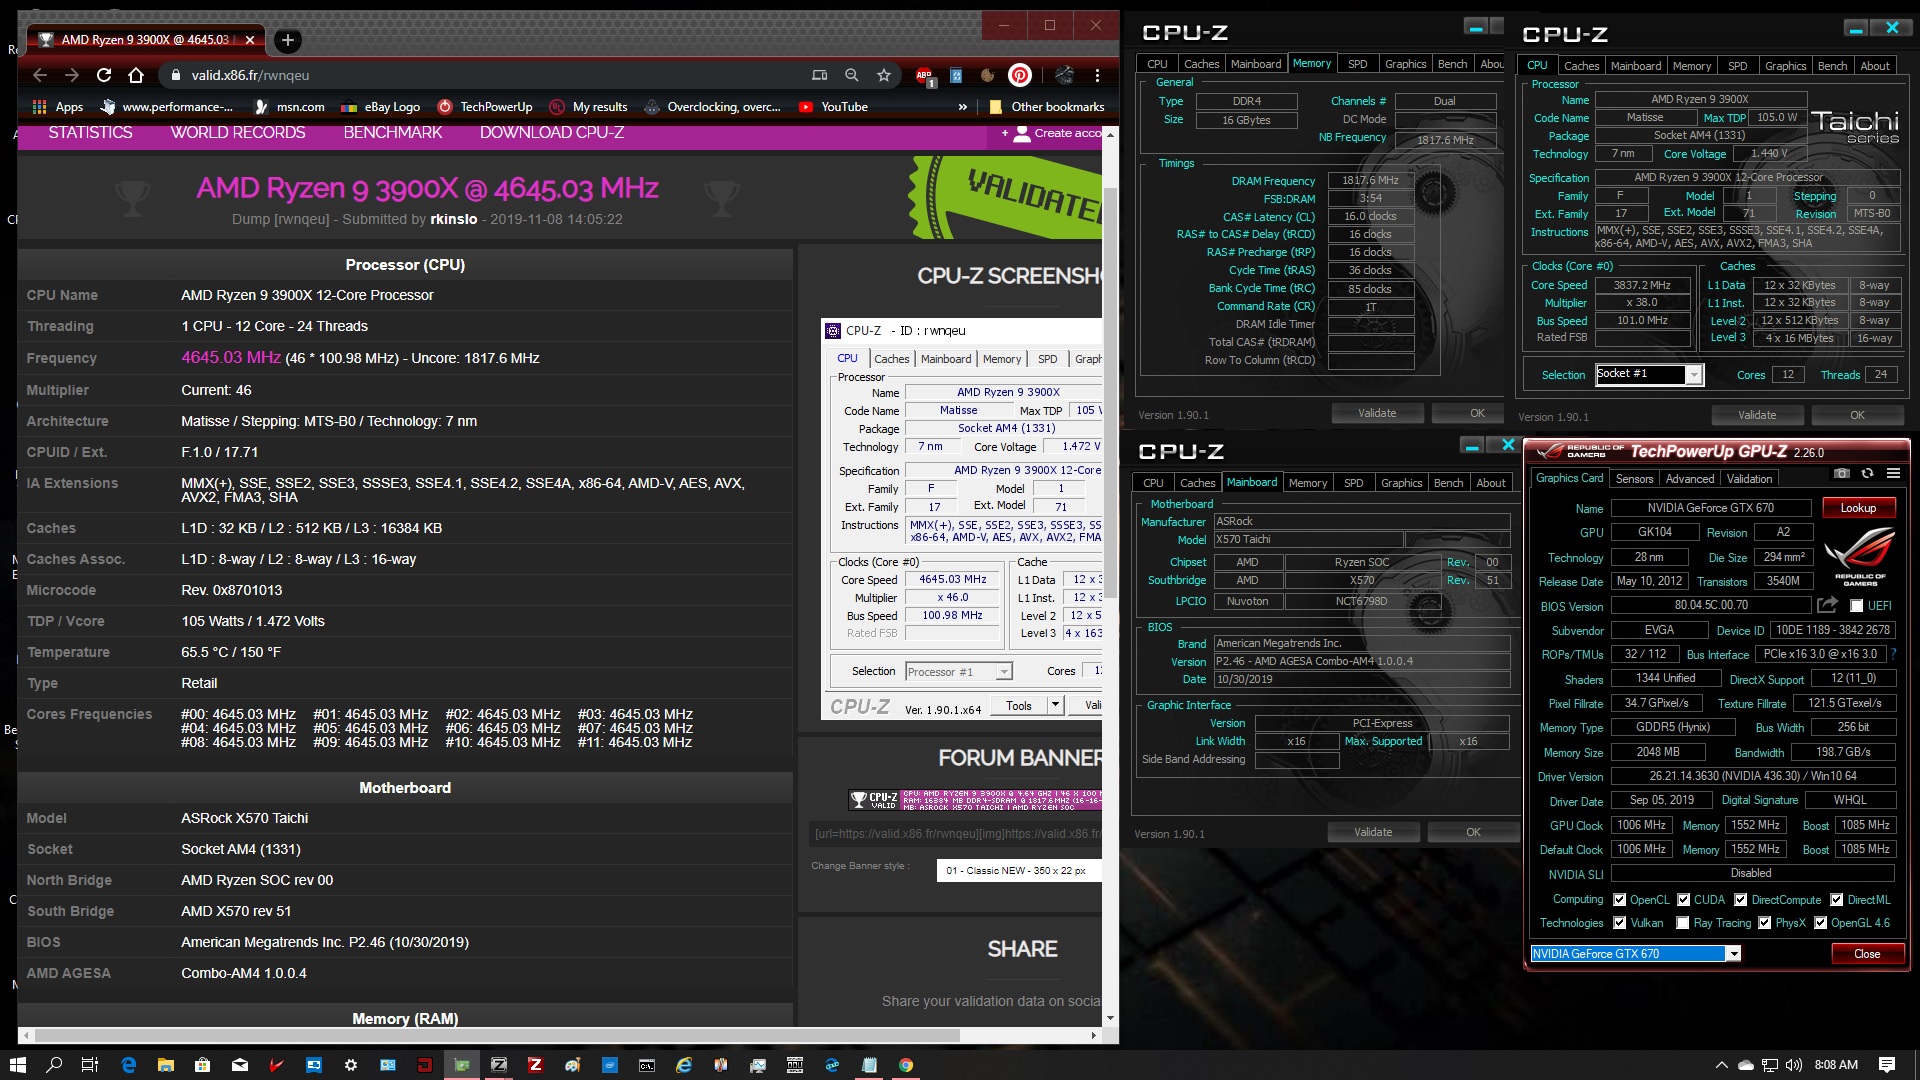Toggle the PhysX checkbox
The height and width of the screenshot is (1080, 1920).
tap(1765, 923)
